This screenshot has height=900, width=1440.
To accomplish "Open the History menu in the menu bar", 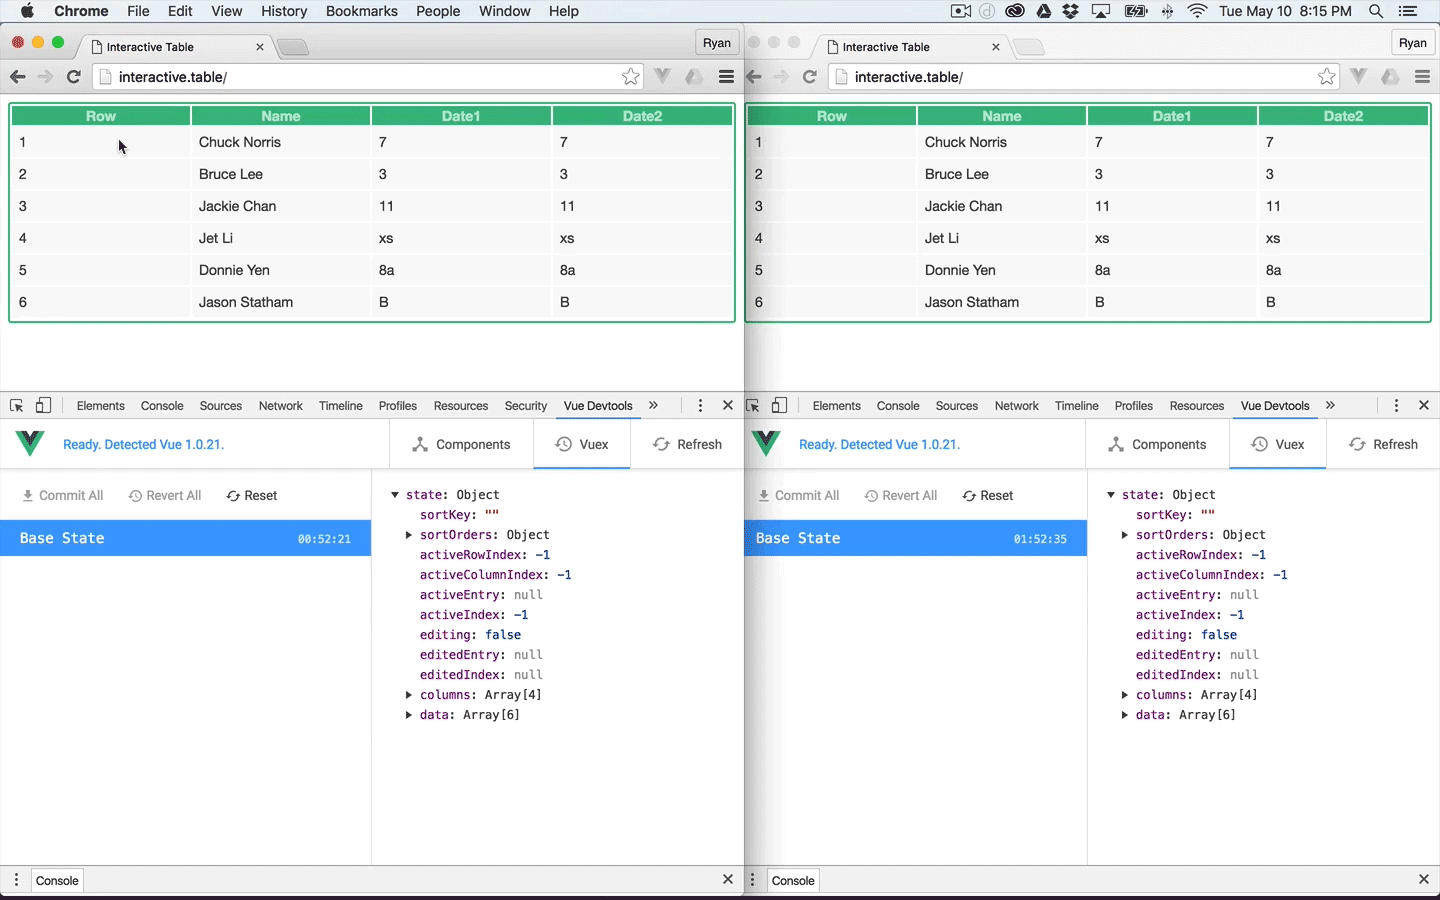I will (x=284, y=11).
